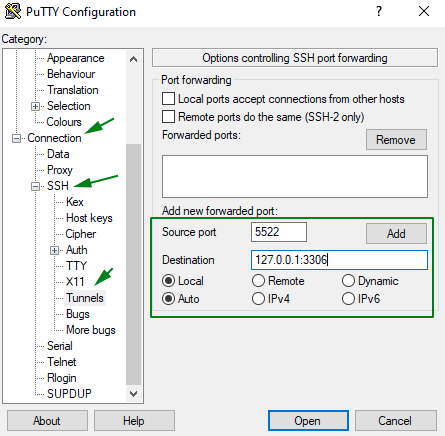
Task: Open the X11 category
Action: tap(75, 282)
